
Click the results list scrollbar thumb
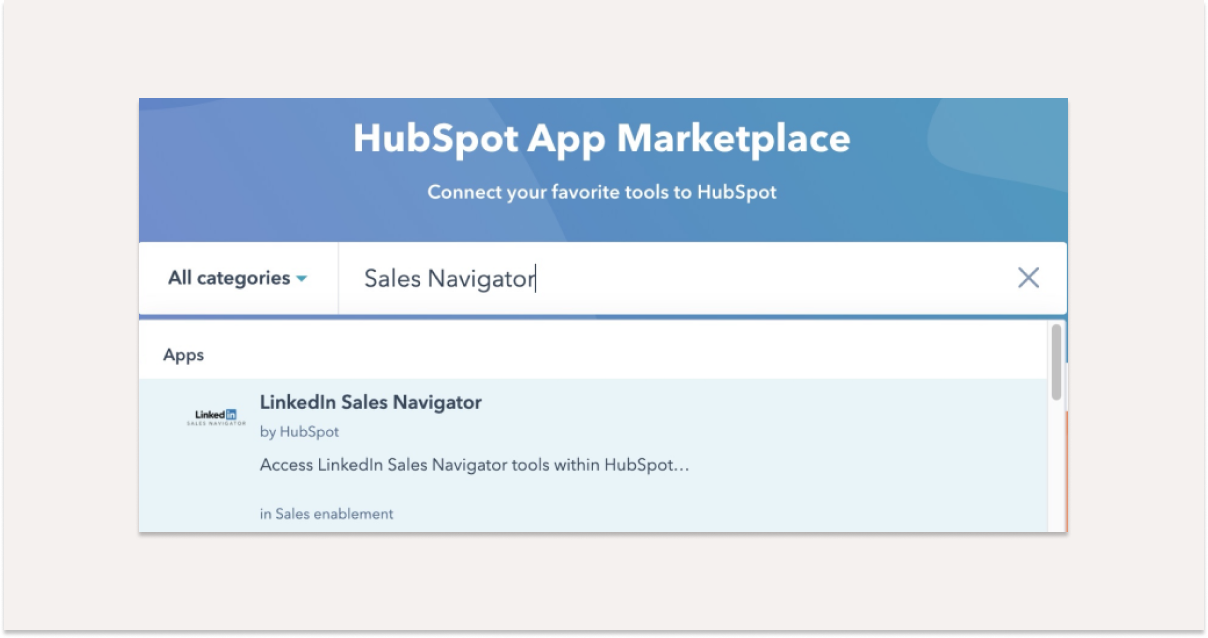1056,362
